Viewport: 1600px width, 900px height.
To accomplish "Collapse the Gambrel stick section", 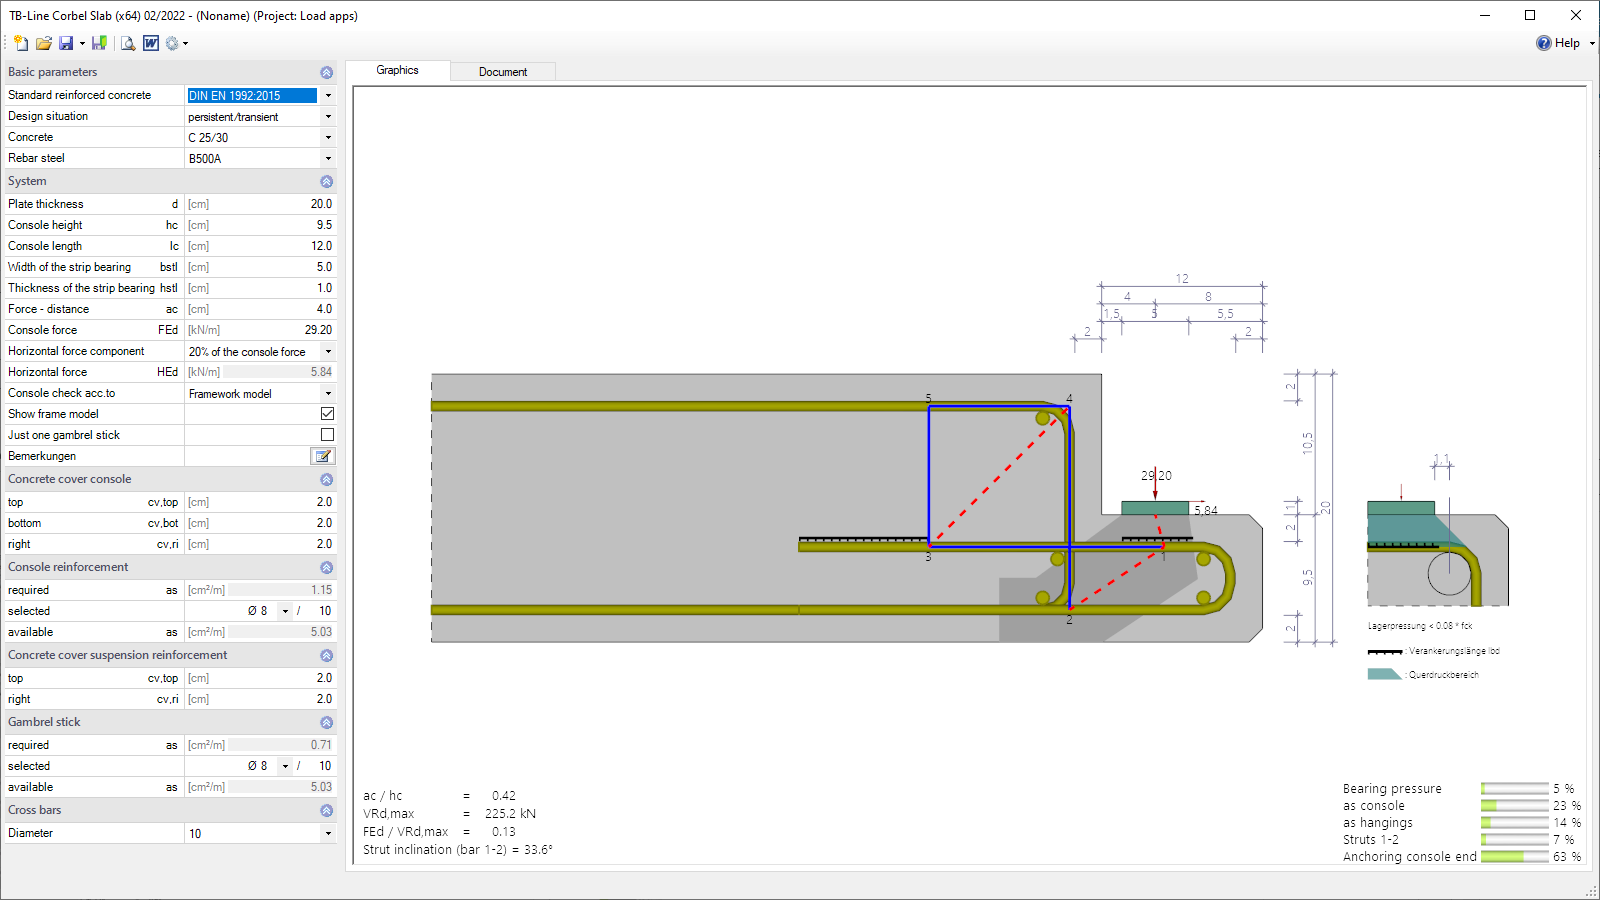I will tap(326, 723).
